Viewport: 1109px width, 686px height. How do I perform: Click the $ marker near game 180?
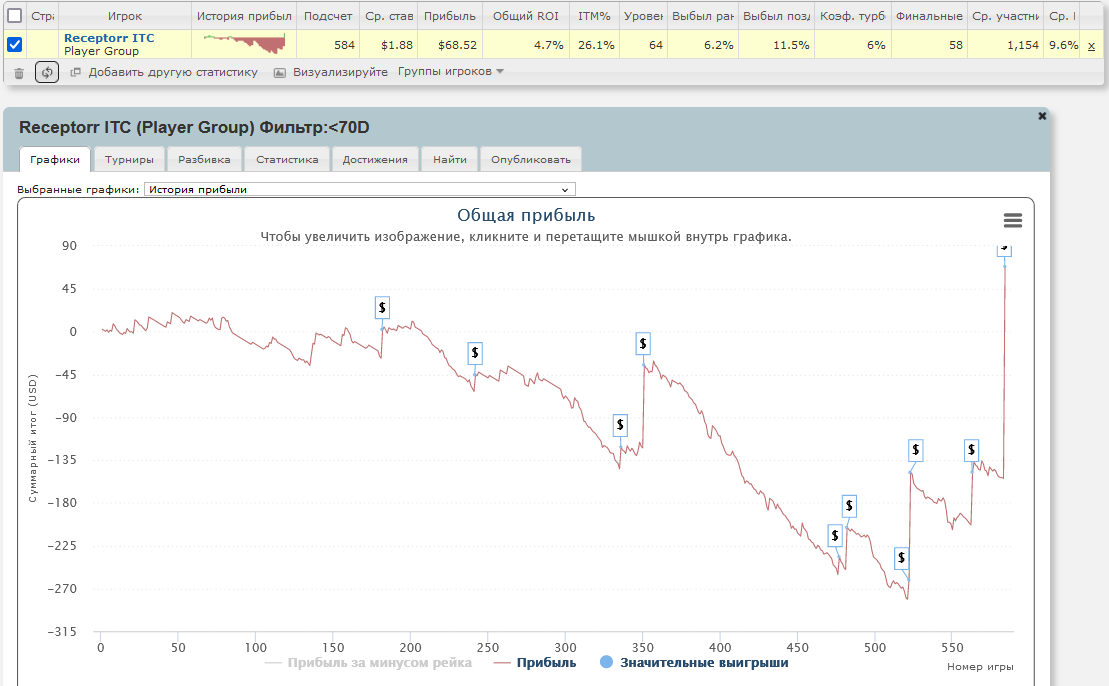click(382, 308)
